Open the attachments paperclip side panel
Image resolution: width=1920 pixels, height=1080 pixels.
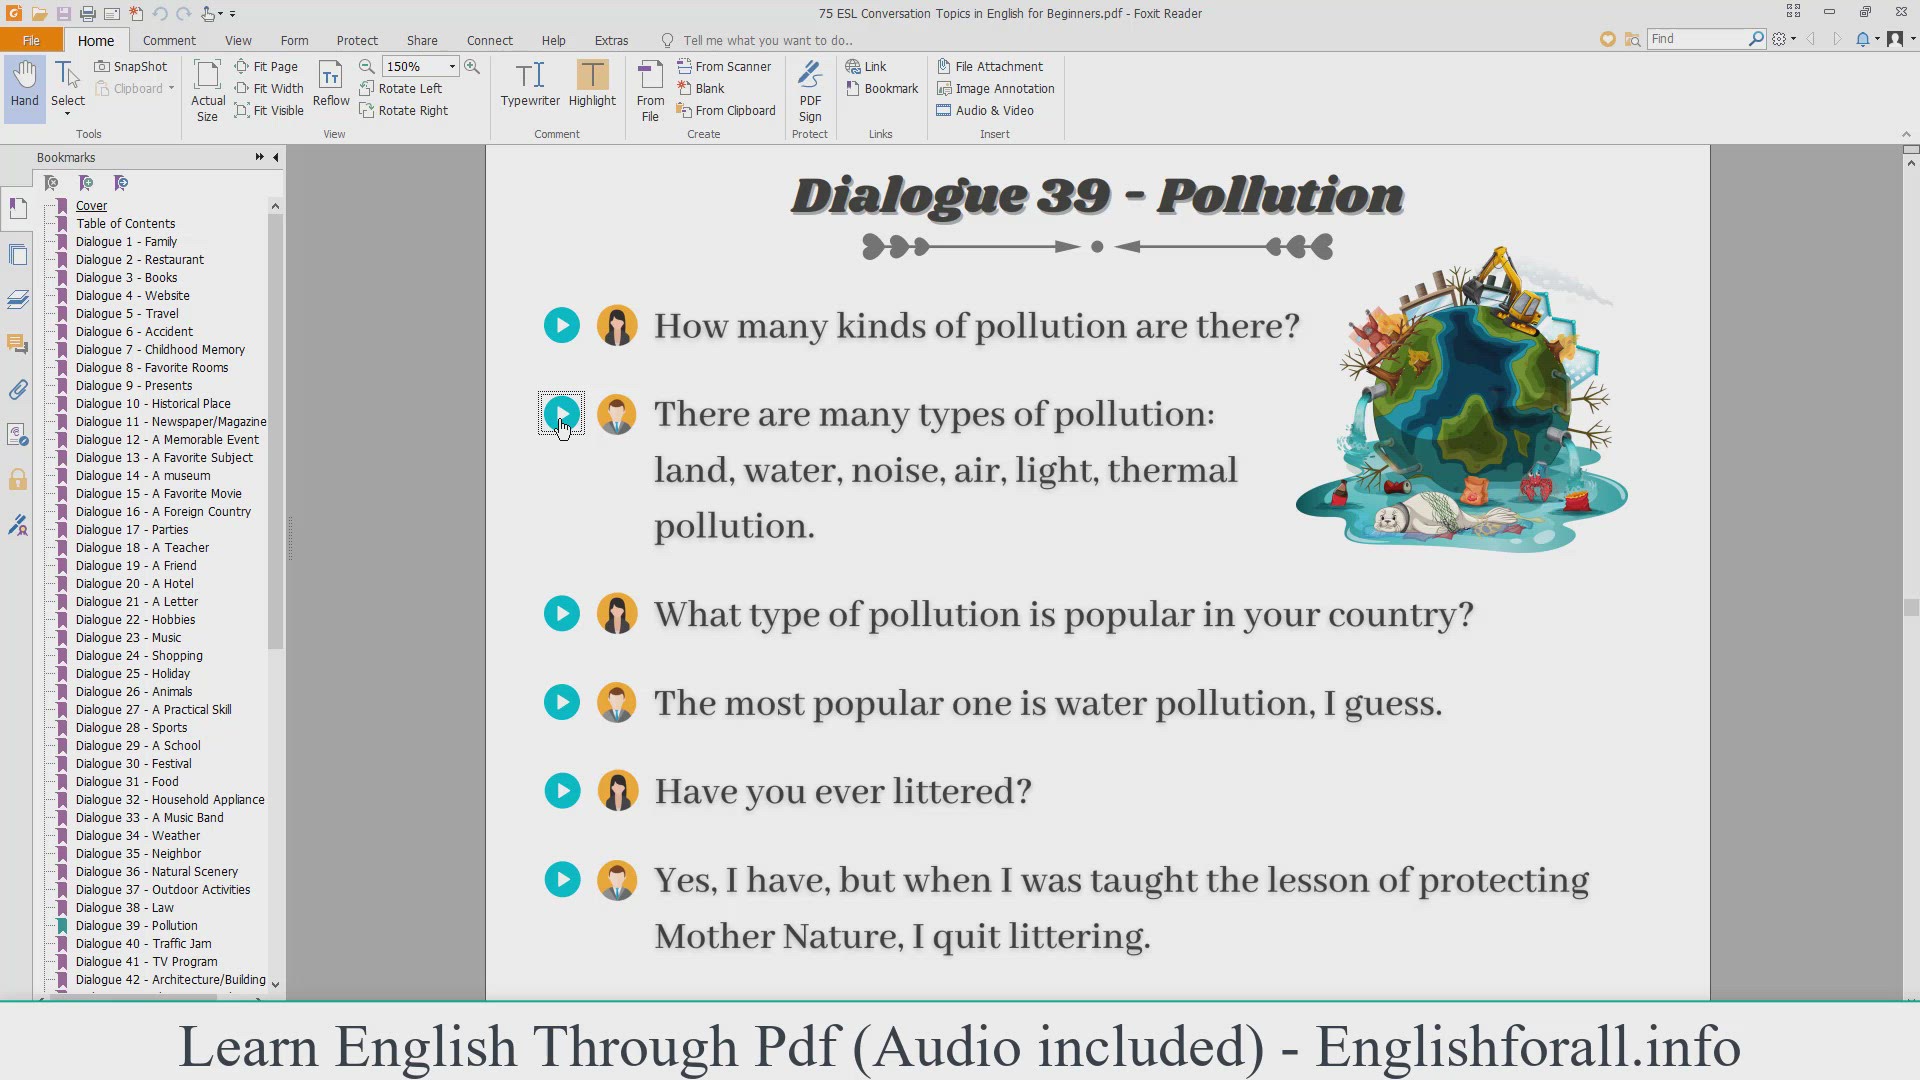[x=18, y=390]
